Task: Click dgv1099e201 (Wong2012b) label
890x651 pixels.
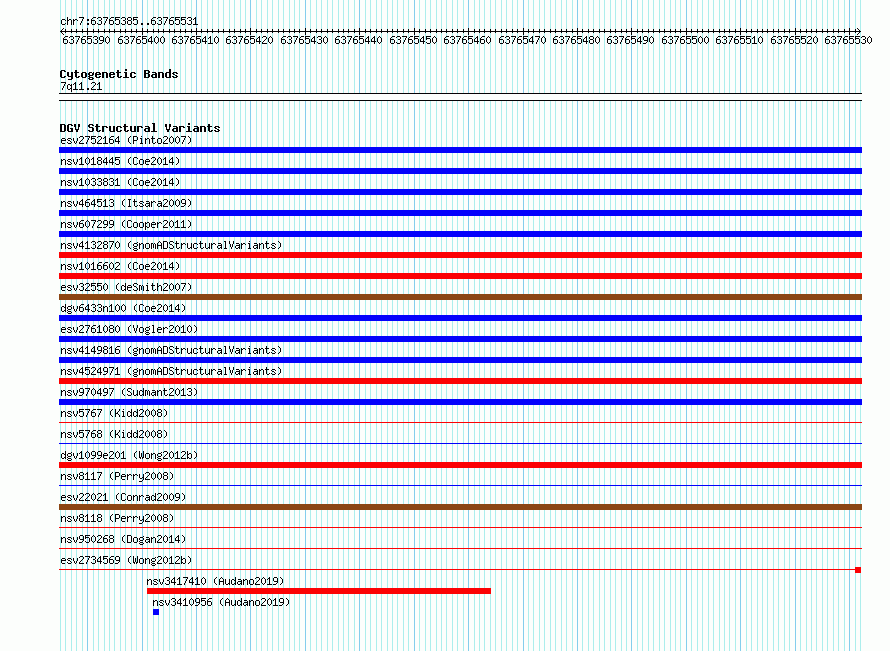Action: (129, 455)
